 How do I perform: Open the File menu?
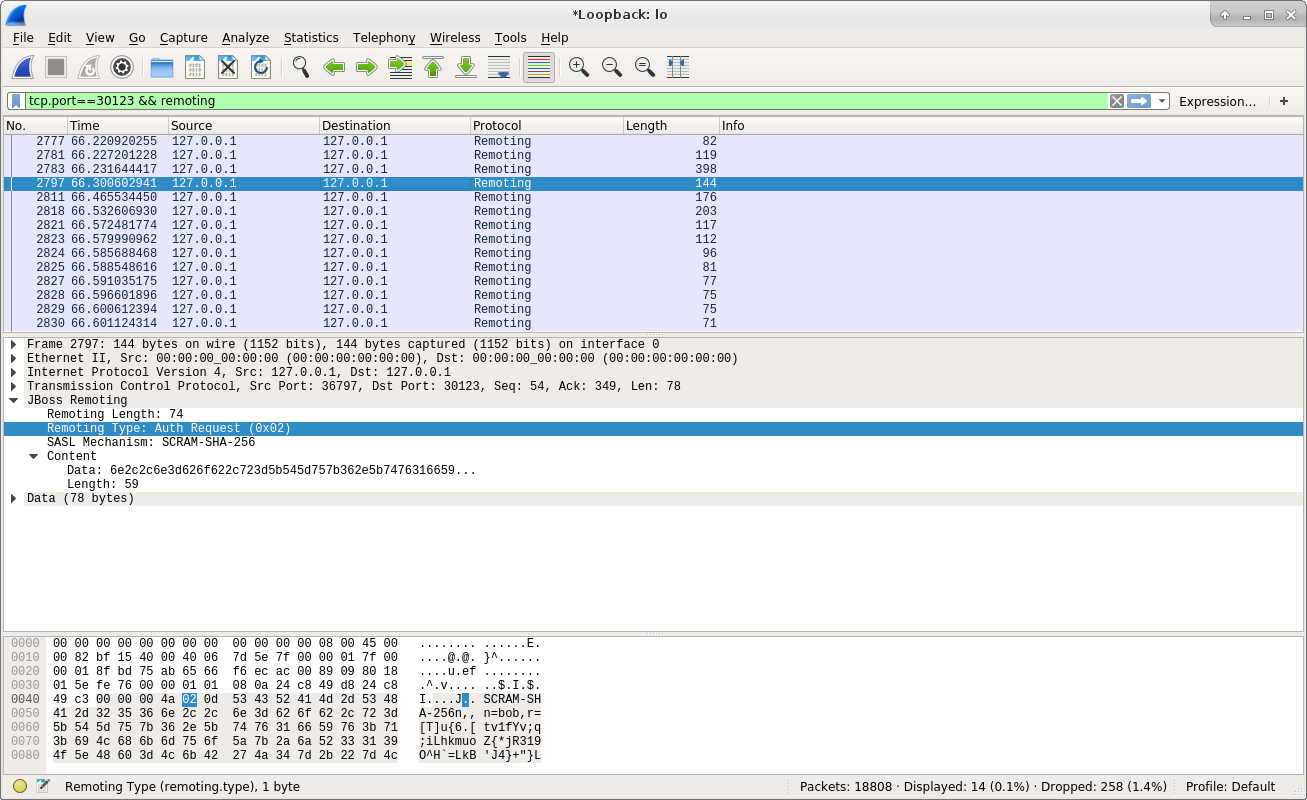click(23, 37)
